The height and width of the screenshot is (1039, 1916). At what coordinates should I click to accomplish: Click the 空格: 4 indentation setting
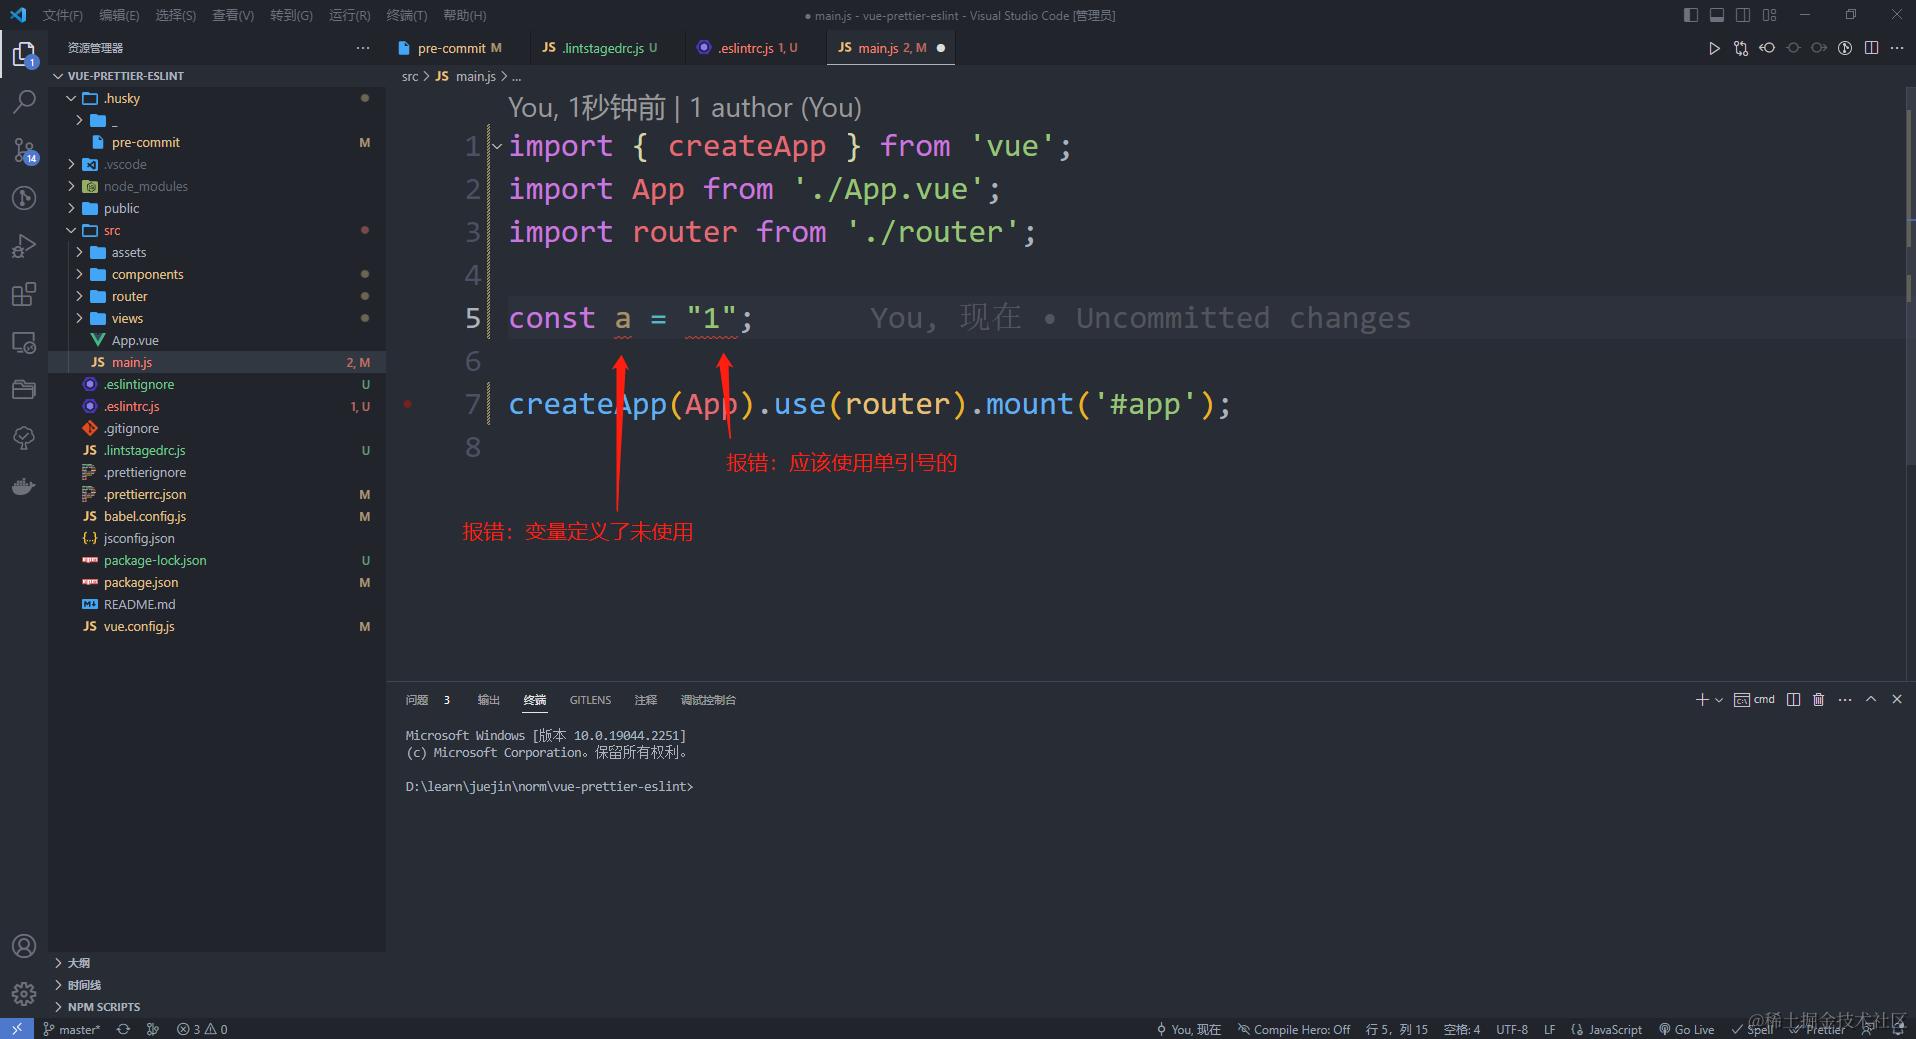1462,1029
